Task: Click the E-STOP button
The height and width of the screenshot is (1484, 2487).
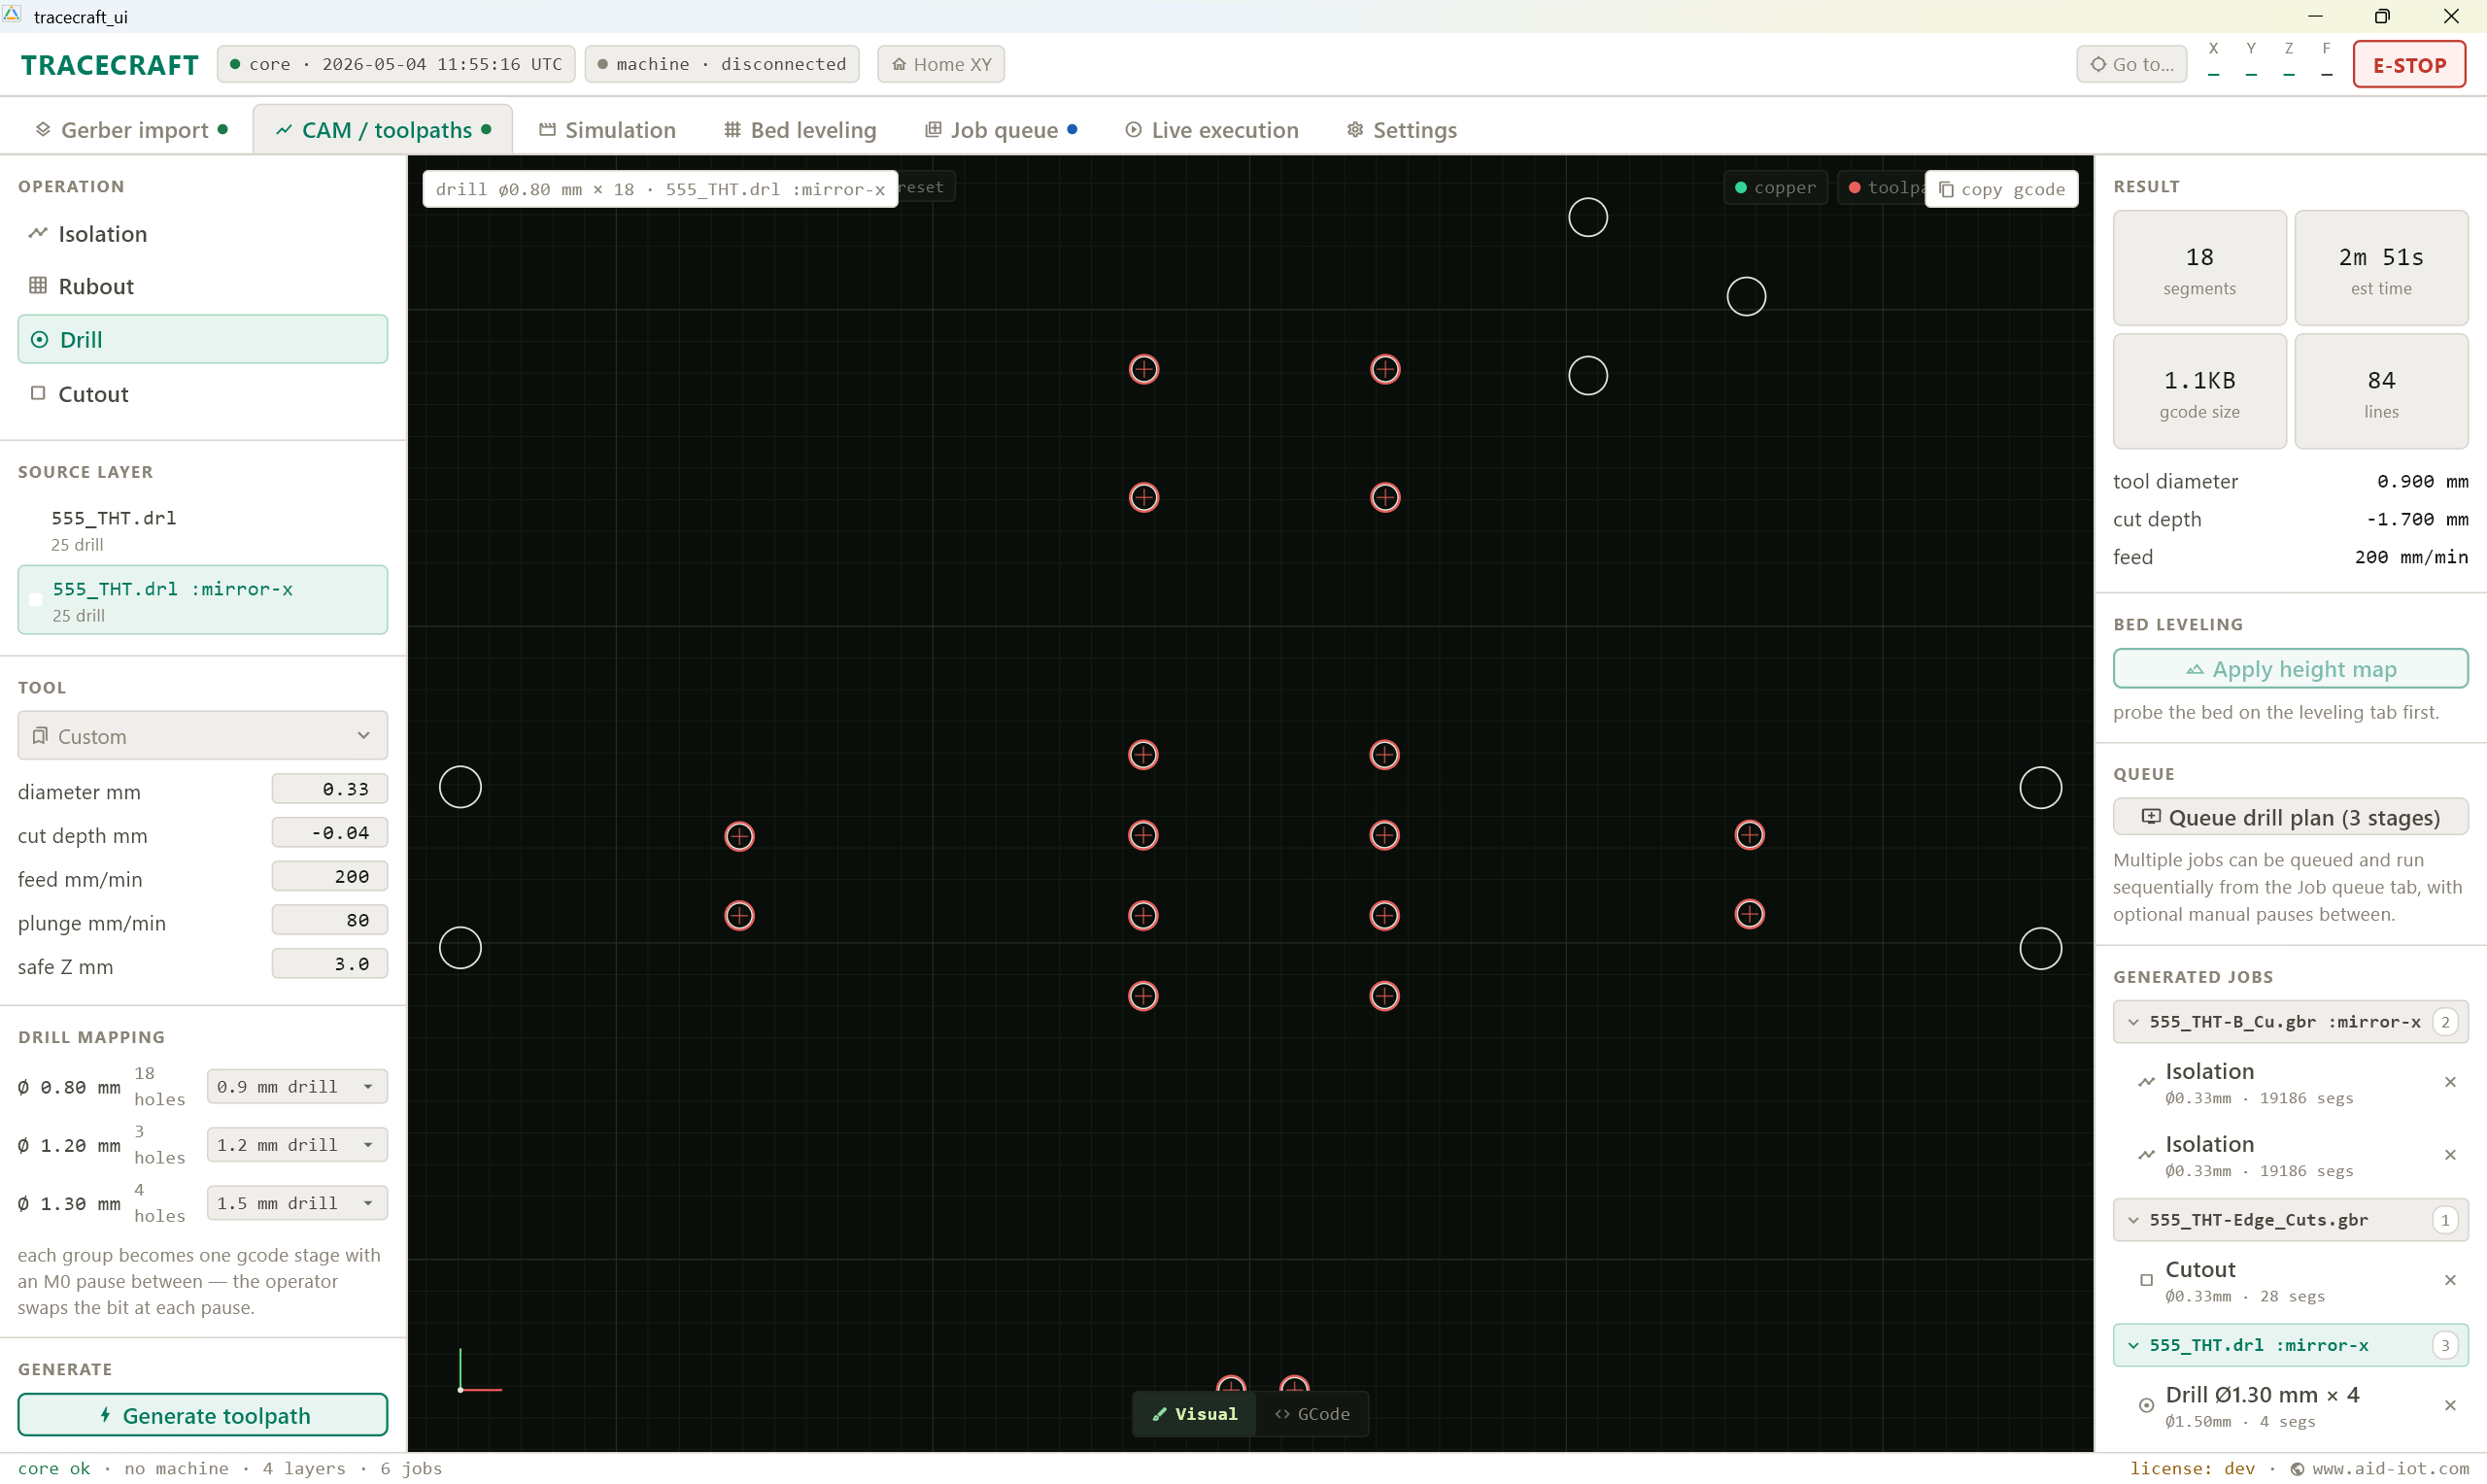Action: pos(2408,65)
